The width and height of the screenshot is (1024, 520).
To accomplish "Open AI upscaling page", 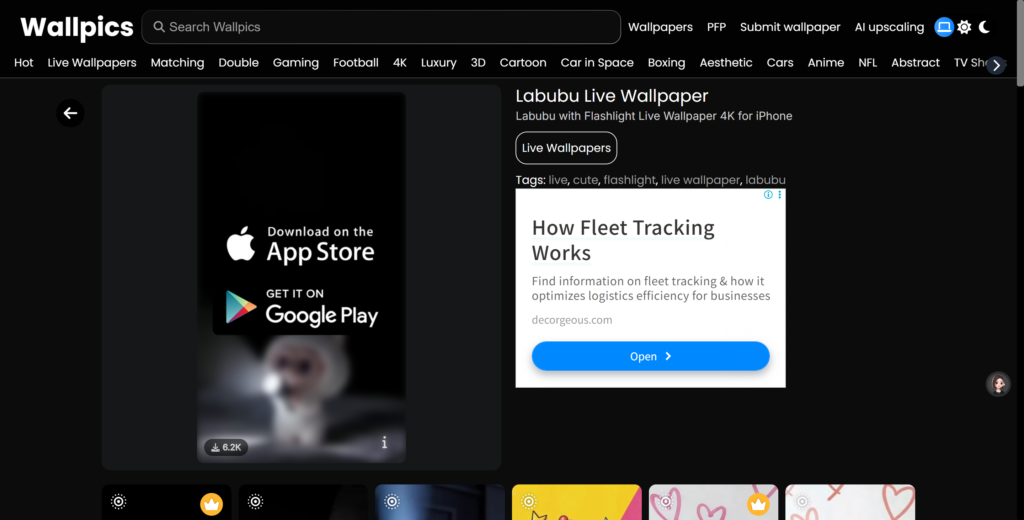I will (x=889, y=27).
